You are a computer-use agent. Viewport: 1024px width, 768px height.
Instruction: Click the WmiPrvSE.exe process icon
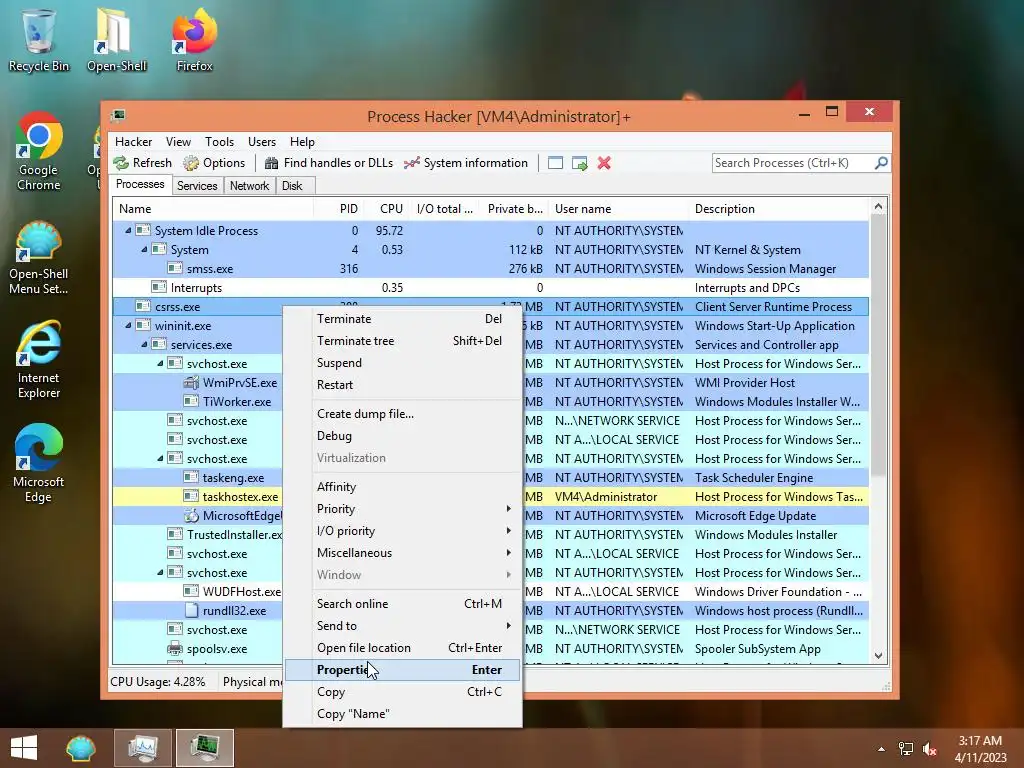click(x=191, y=383)
